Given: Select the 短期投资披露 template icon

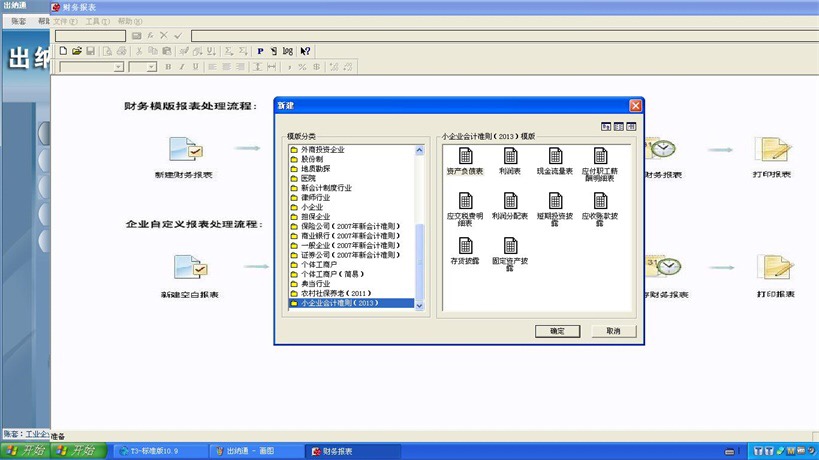Looking at the screenshot, I should click(x=555, y=201).
